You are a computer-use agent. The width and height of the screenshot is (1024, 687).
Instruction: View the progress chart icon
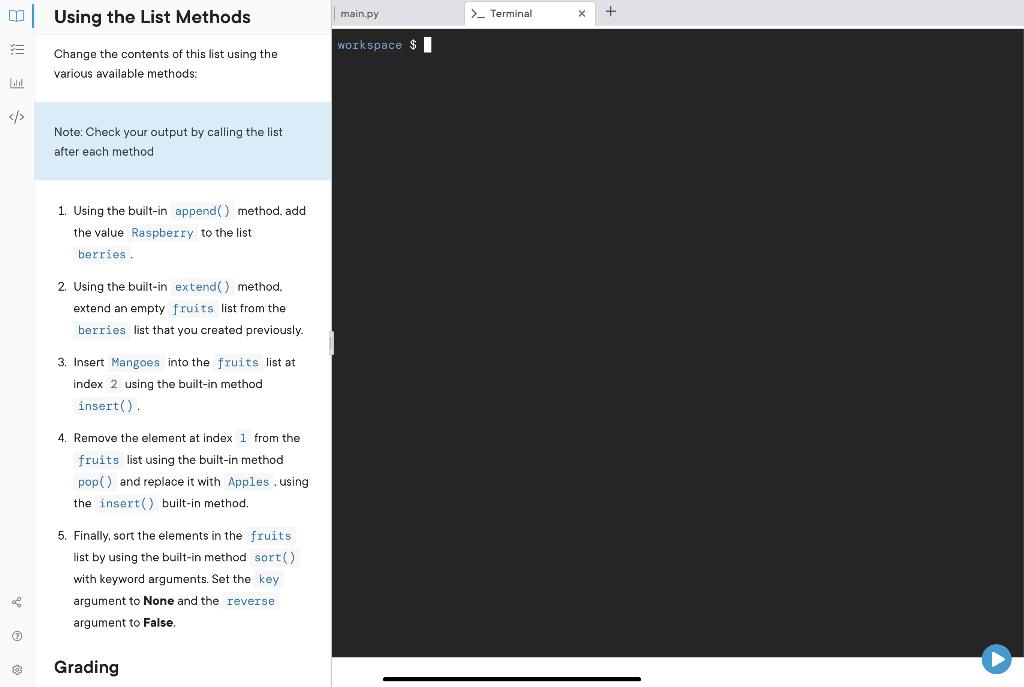tap(16, 83)
